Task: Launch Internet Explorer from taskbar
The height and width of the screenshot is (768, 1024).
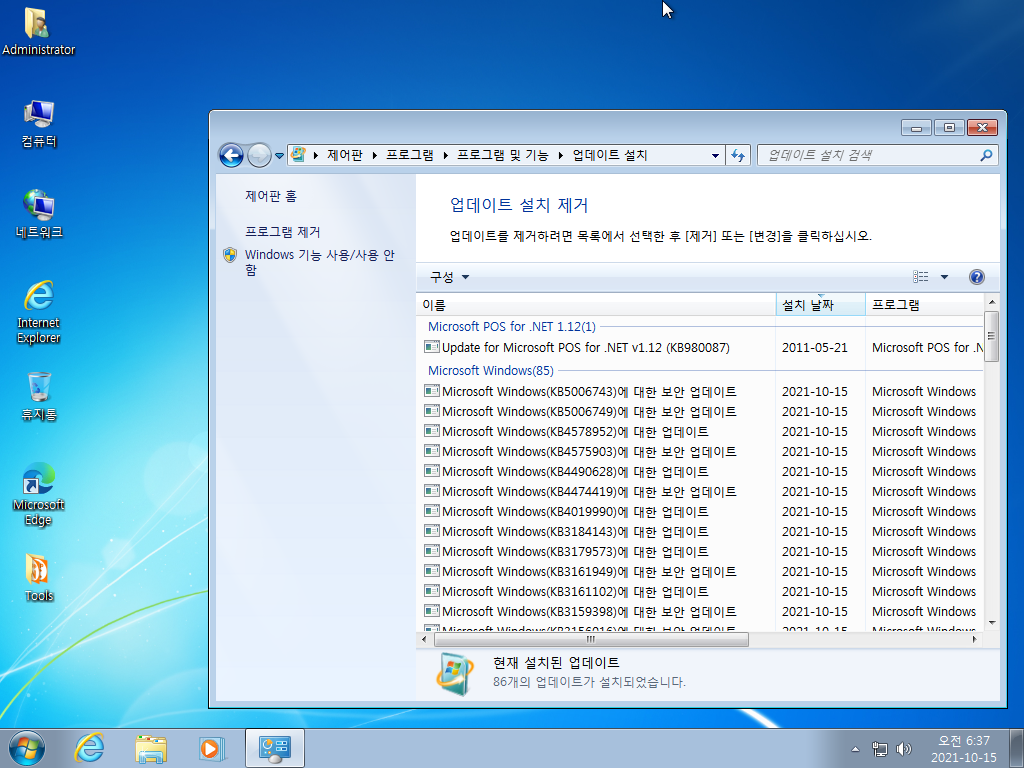Action: [x=89, y=748]
